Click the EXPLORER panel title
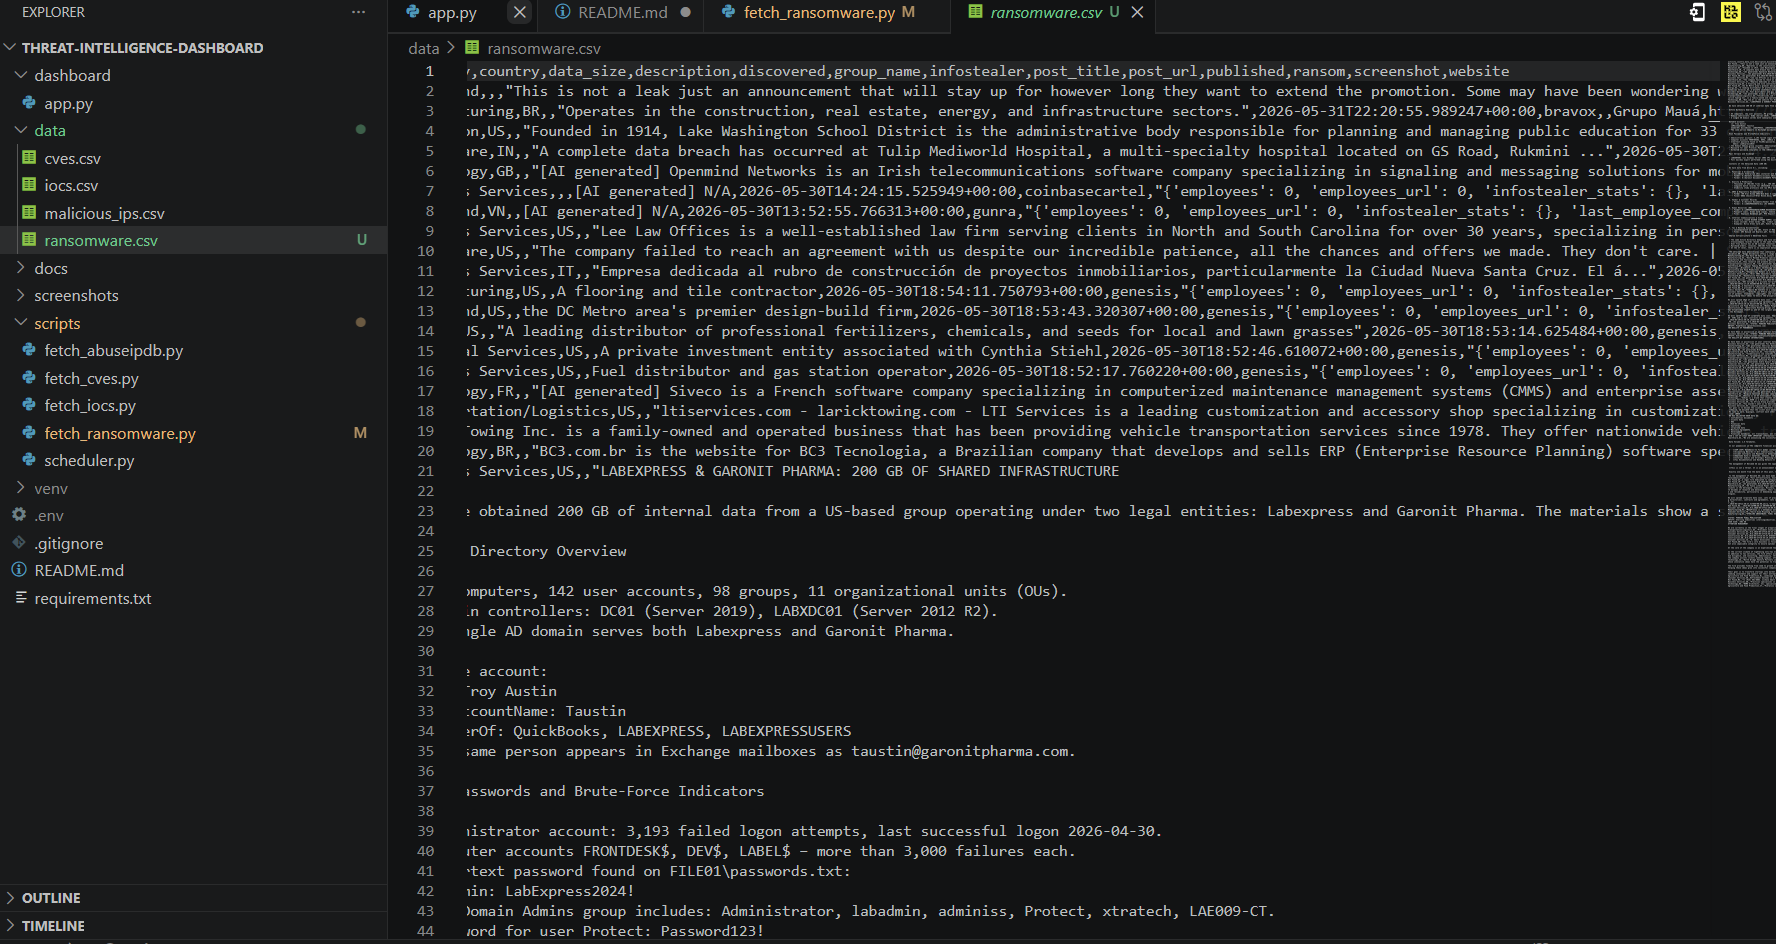Viewport: 1776px width, 944px height. tap(53, 12)
